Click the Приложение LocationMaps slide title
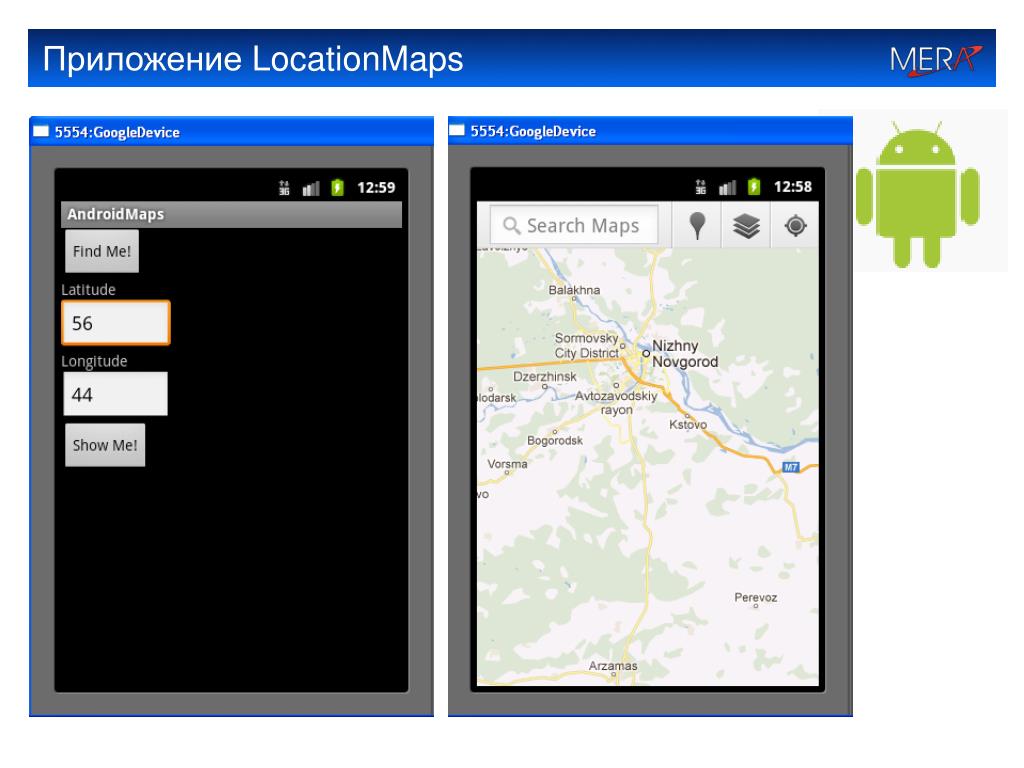The image size is (1024, 768). pos(253,59)
